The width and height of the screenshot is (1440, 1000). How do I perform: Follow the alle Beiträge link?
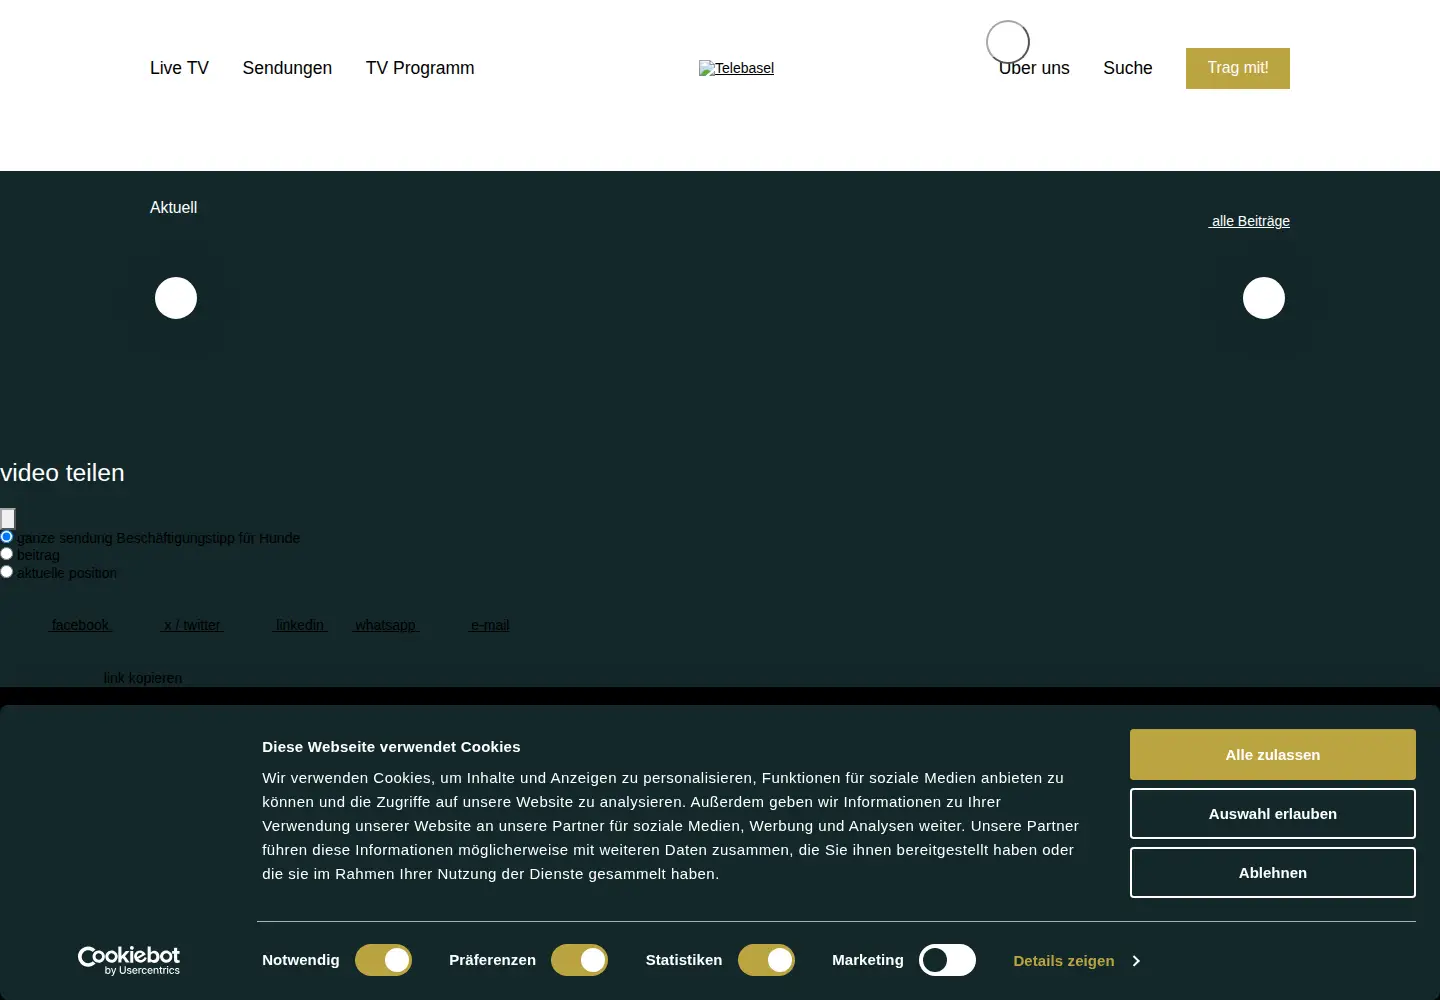coord(1249,221)
